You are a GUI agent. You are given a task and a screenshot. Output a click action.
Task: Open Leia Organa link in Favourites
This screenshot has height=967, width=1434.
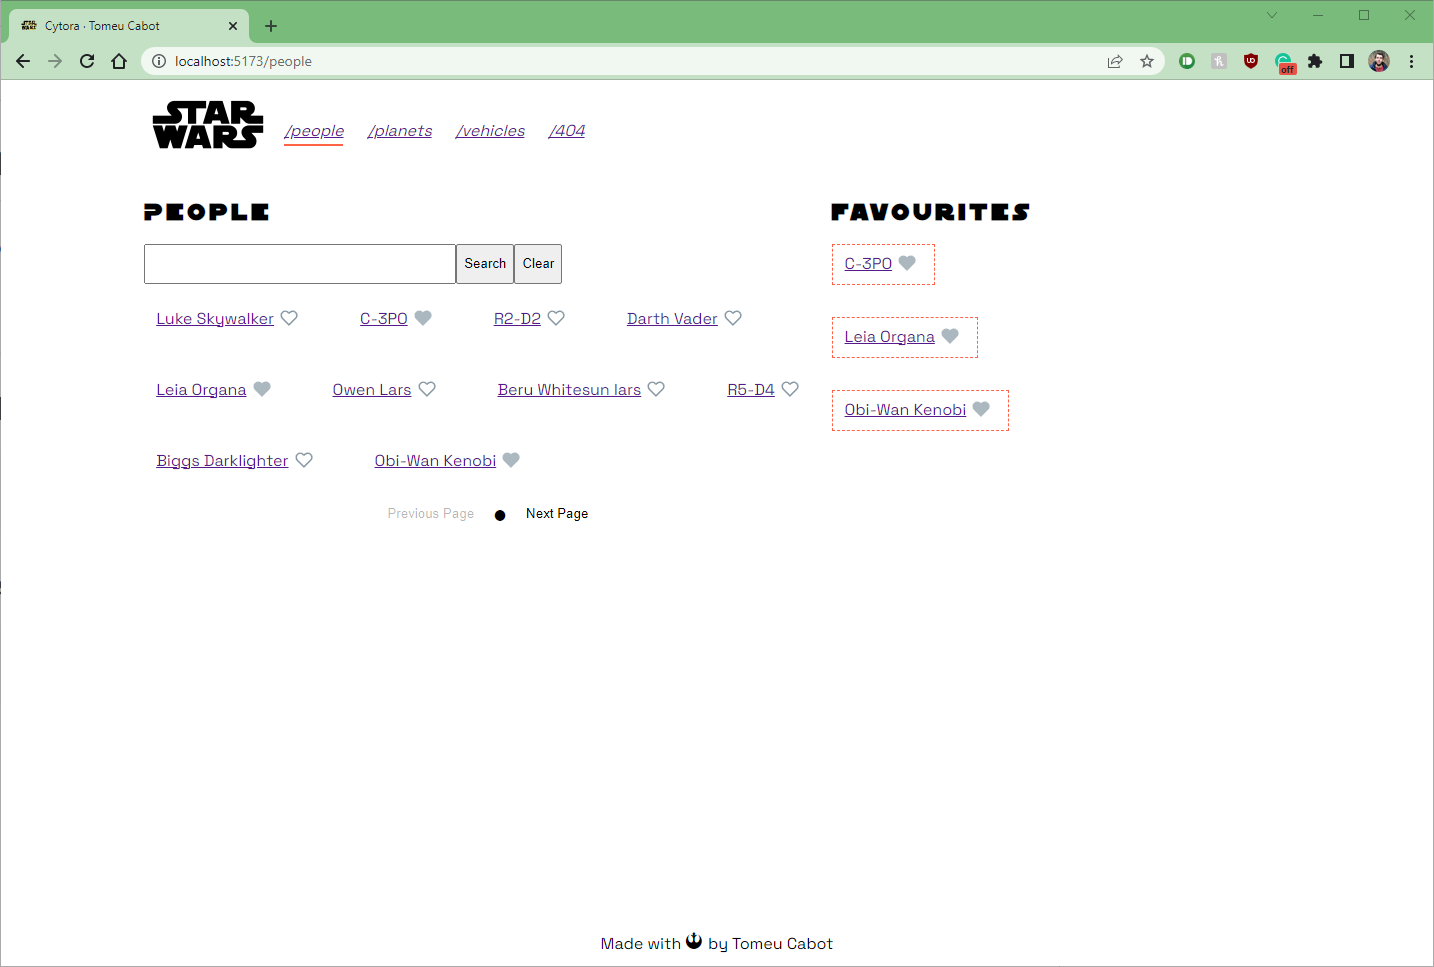(890, 337)
